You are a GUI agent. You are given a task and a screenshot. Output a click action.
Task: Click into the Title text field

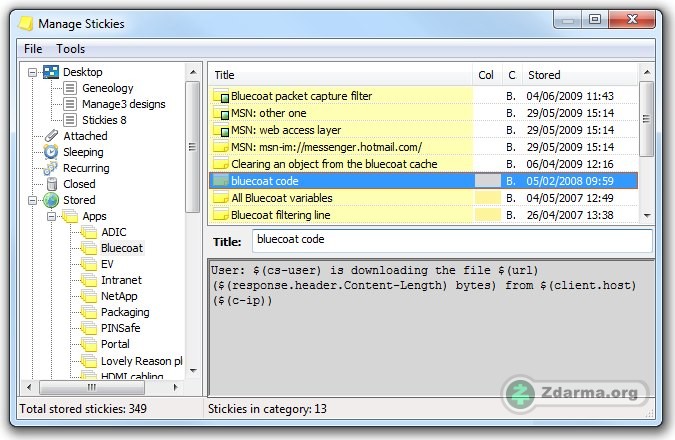click(452, 240)
